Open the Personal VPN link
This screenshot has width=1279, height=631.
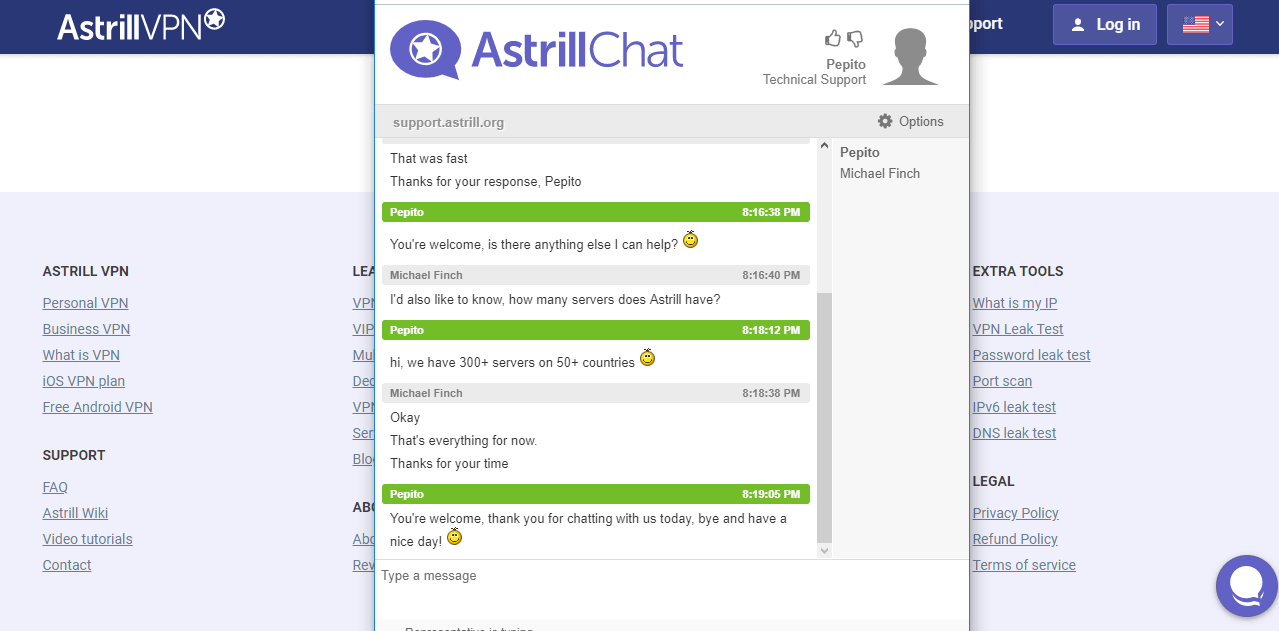(x=85, y=303)
